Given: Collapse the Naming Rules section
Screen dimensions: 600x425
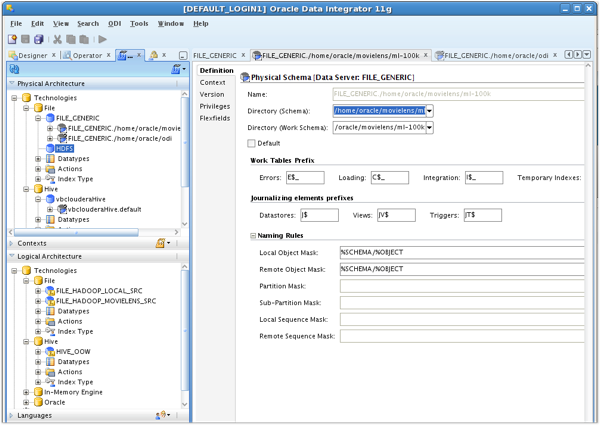Looking at the screenshot, I should tap(253, 236).
